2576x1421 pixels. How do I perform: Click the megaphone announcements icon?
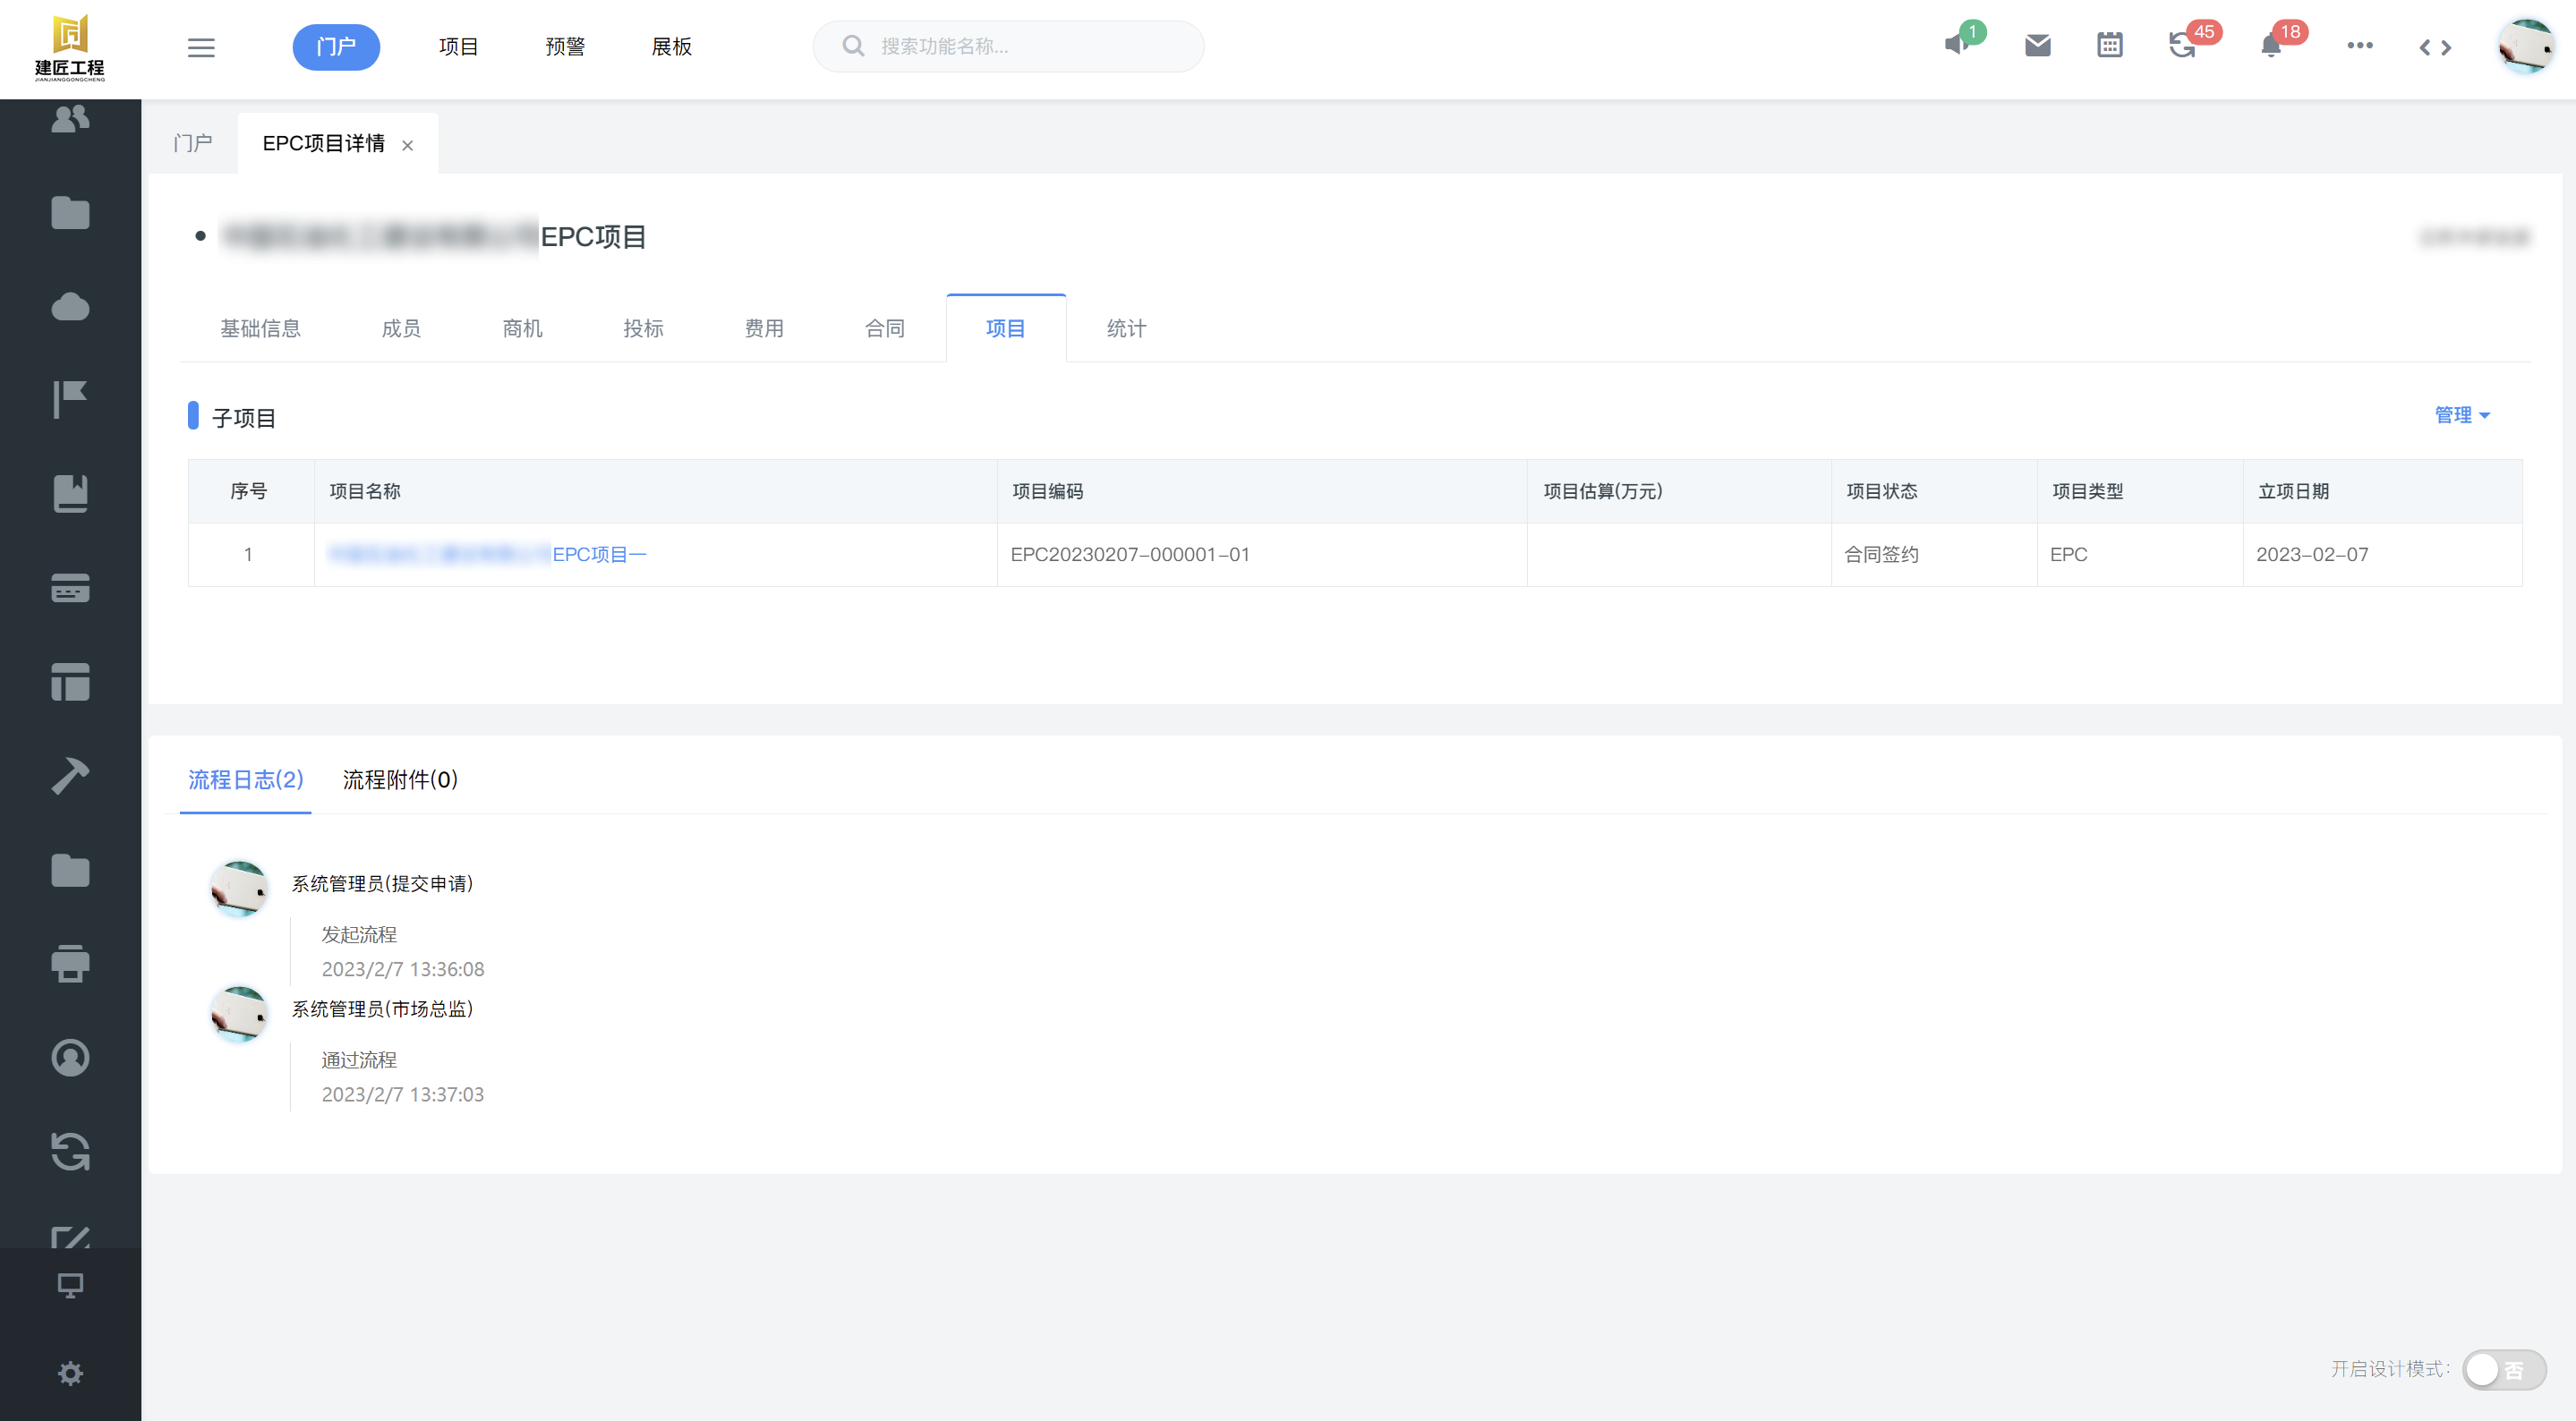(x=1956, y=46)
